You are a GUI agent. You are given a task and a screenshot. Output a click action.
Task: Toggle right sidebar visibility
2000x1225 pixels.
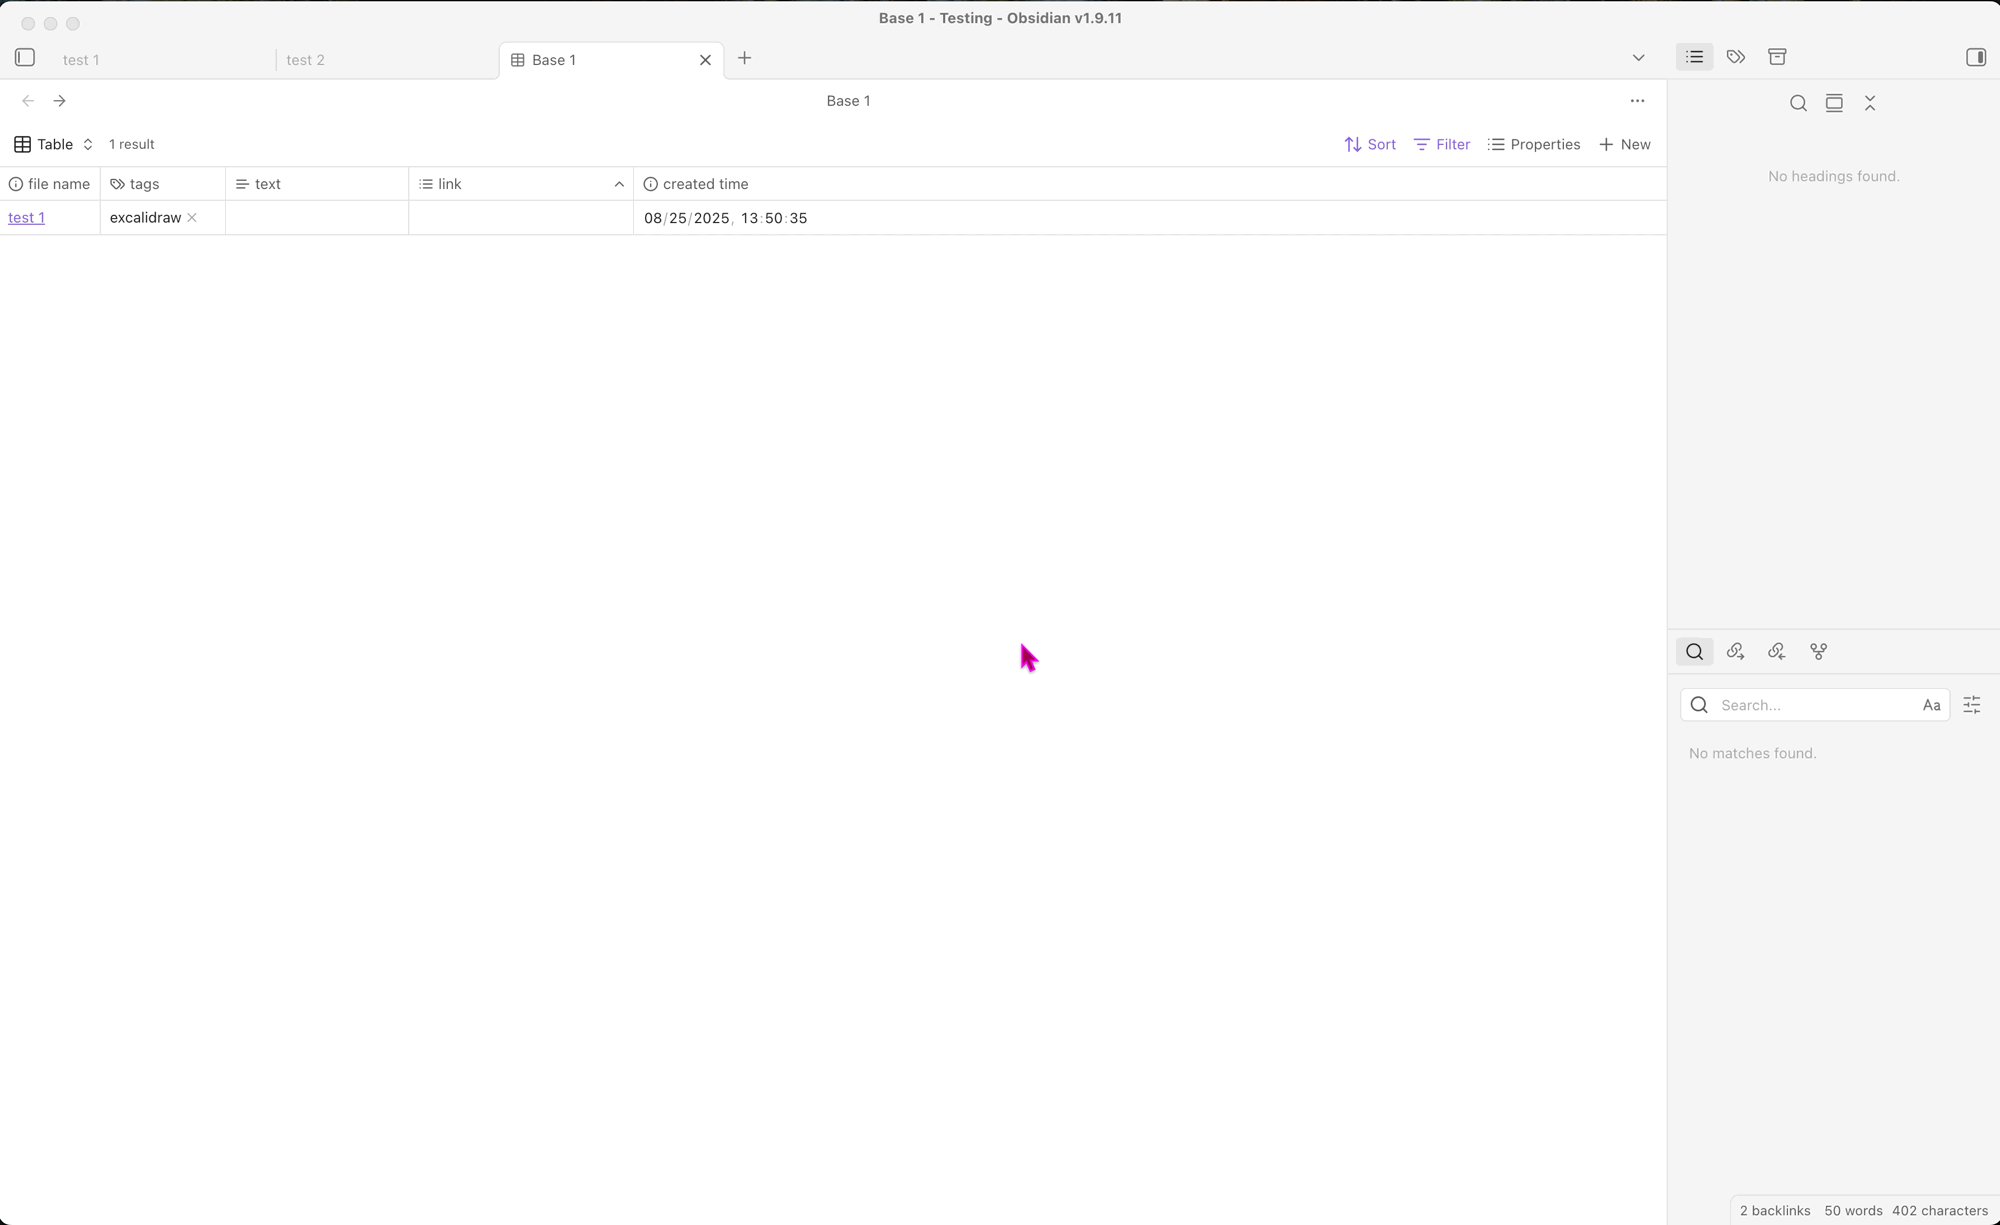(1976, 57)
